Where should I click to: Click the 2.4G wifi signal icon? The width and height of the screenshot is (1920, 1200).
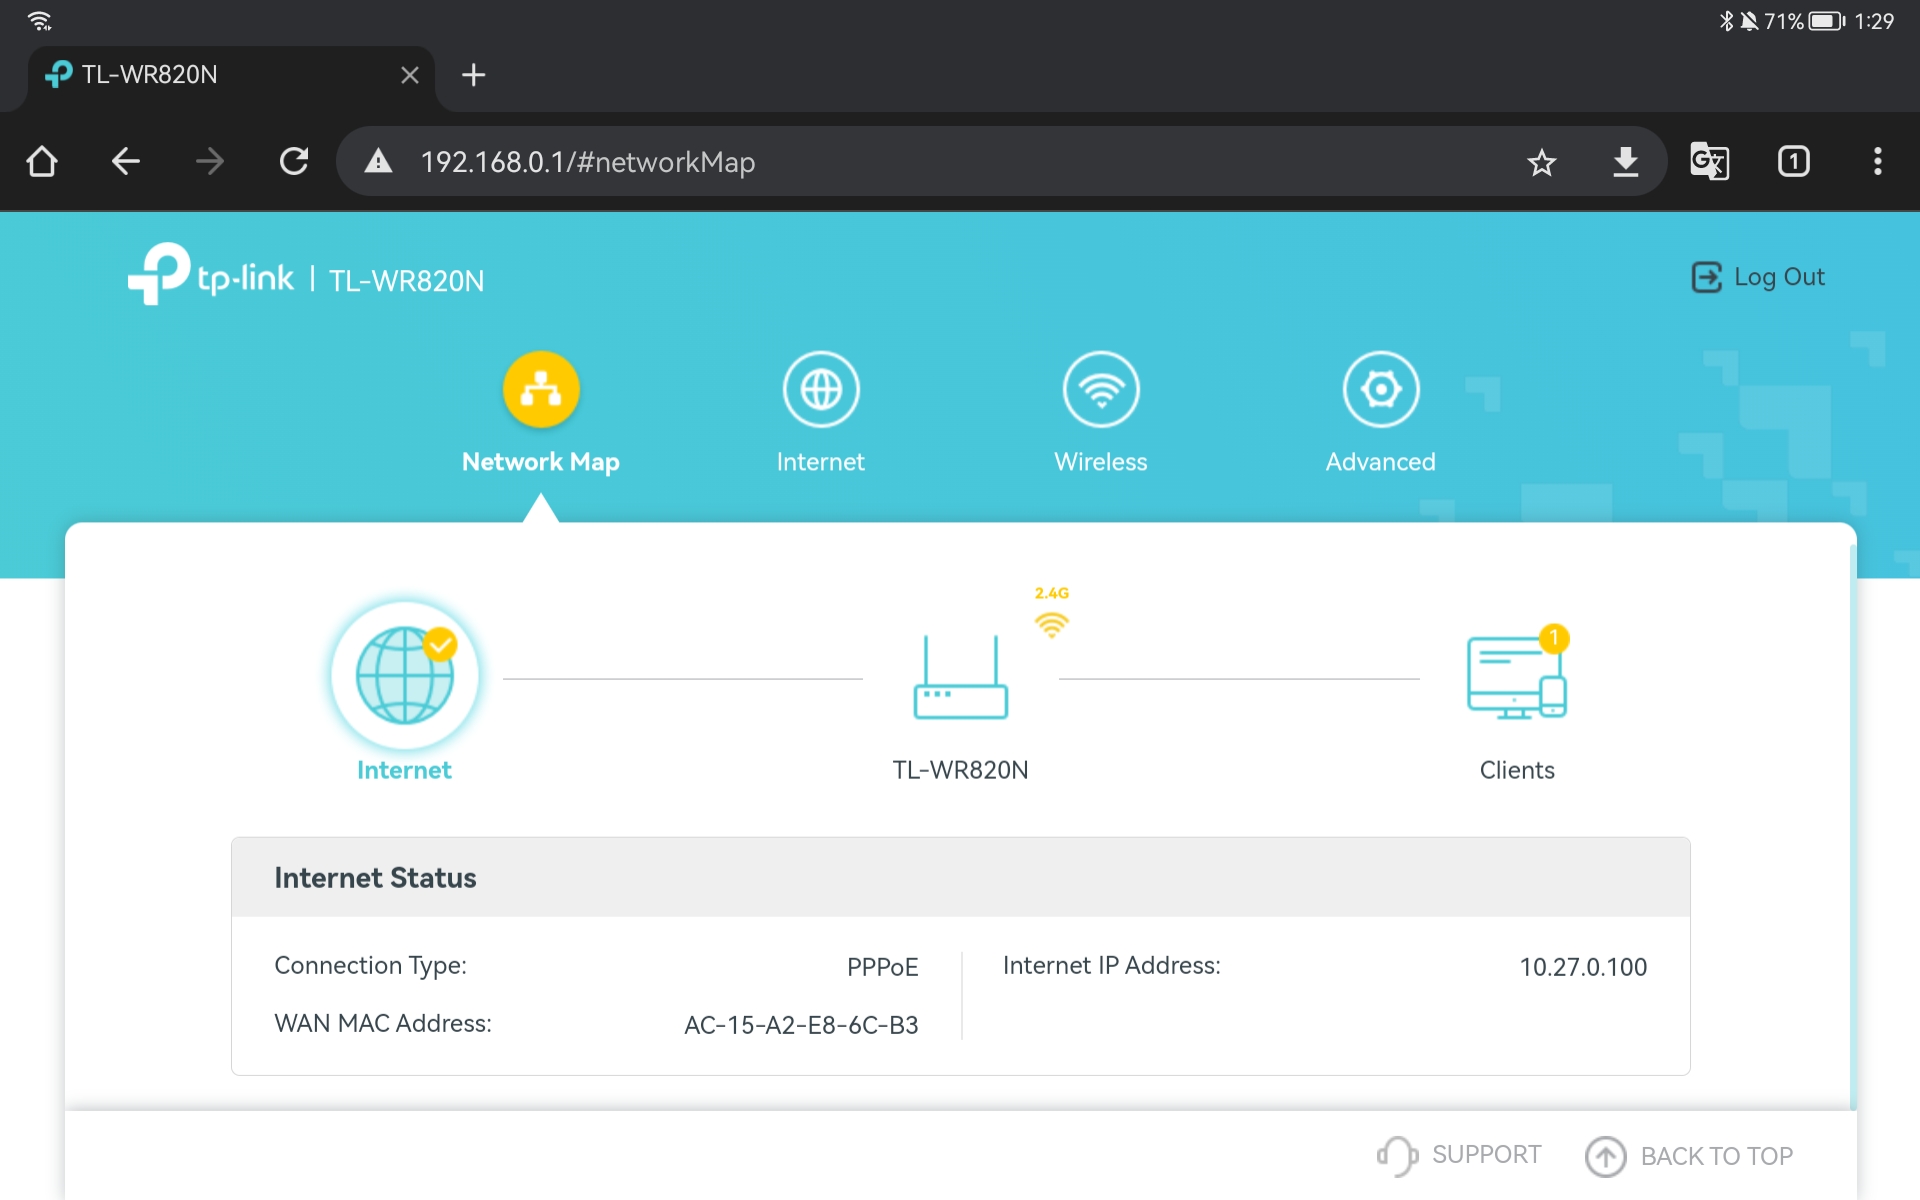[x=1051, y=624]
